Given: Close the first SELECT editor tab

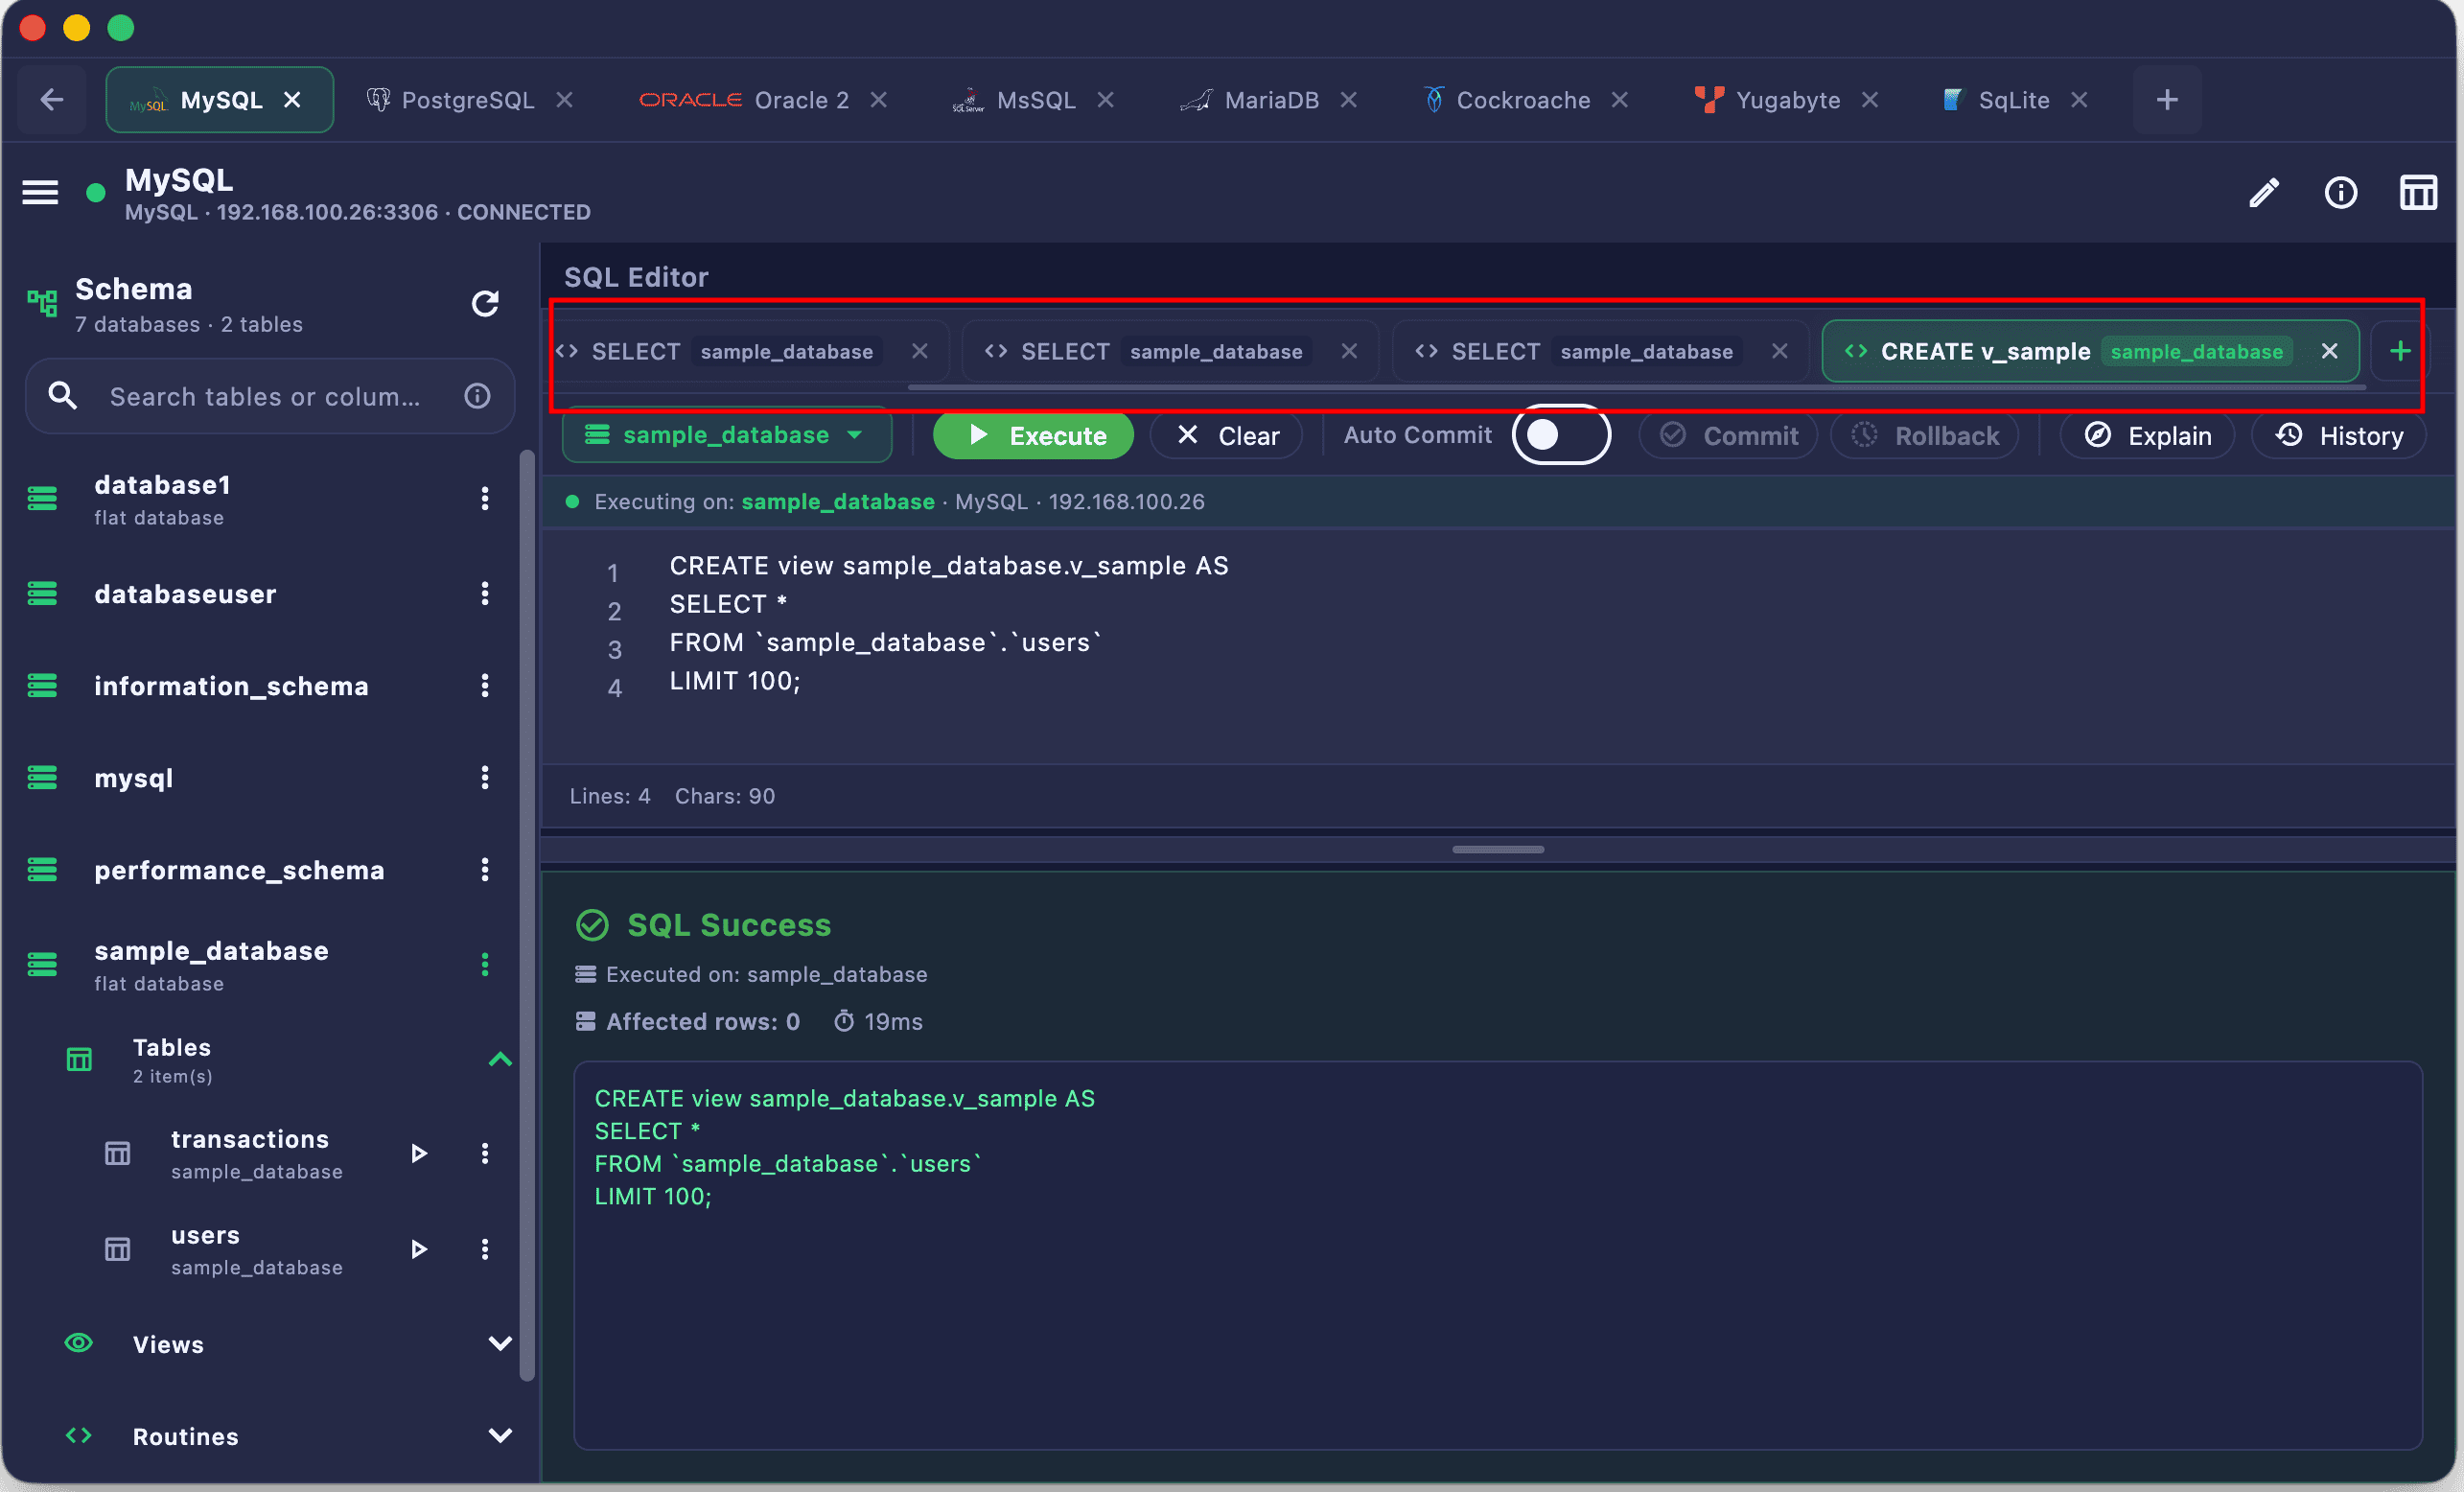Looking at the screenshot, I should tap(920, 351).
